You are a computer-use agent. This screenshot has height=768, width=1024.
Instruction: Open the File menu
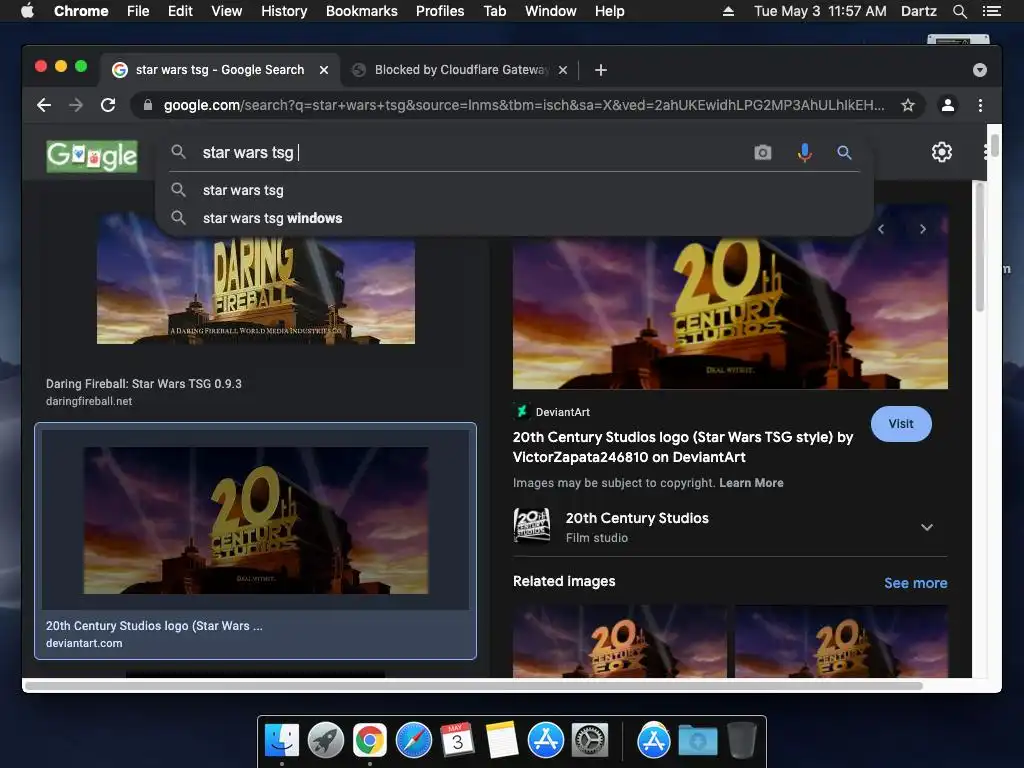[138, 11]
